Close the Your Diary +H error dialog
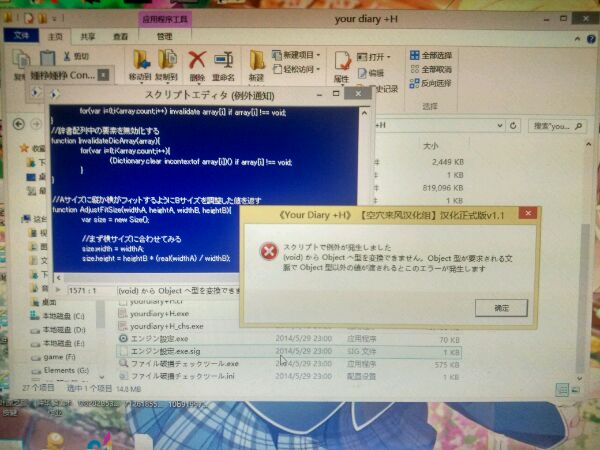This screenshot has height=450, width=600. pos(528,213)
